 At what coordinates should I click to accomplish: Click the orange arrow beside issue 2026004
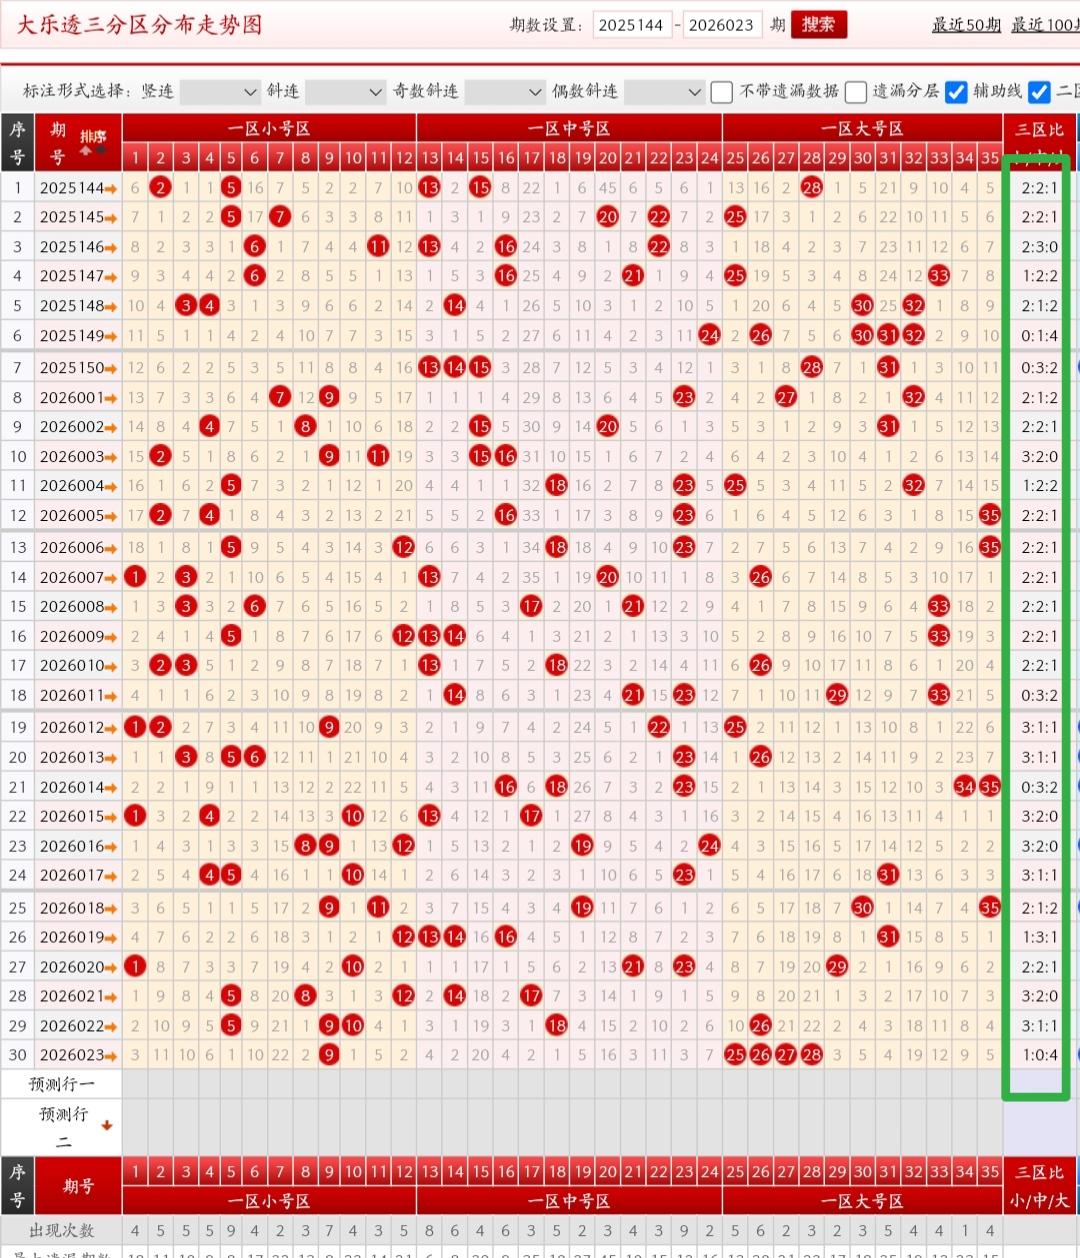(111, 487)
